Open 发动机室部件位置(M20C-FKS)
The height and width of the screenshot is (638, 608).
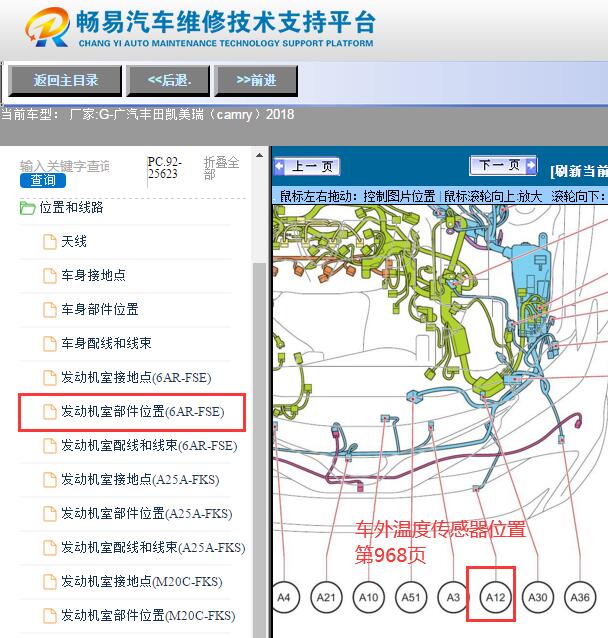click(149, 616)
